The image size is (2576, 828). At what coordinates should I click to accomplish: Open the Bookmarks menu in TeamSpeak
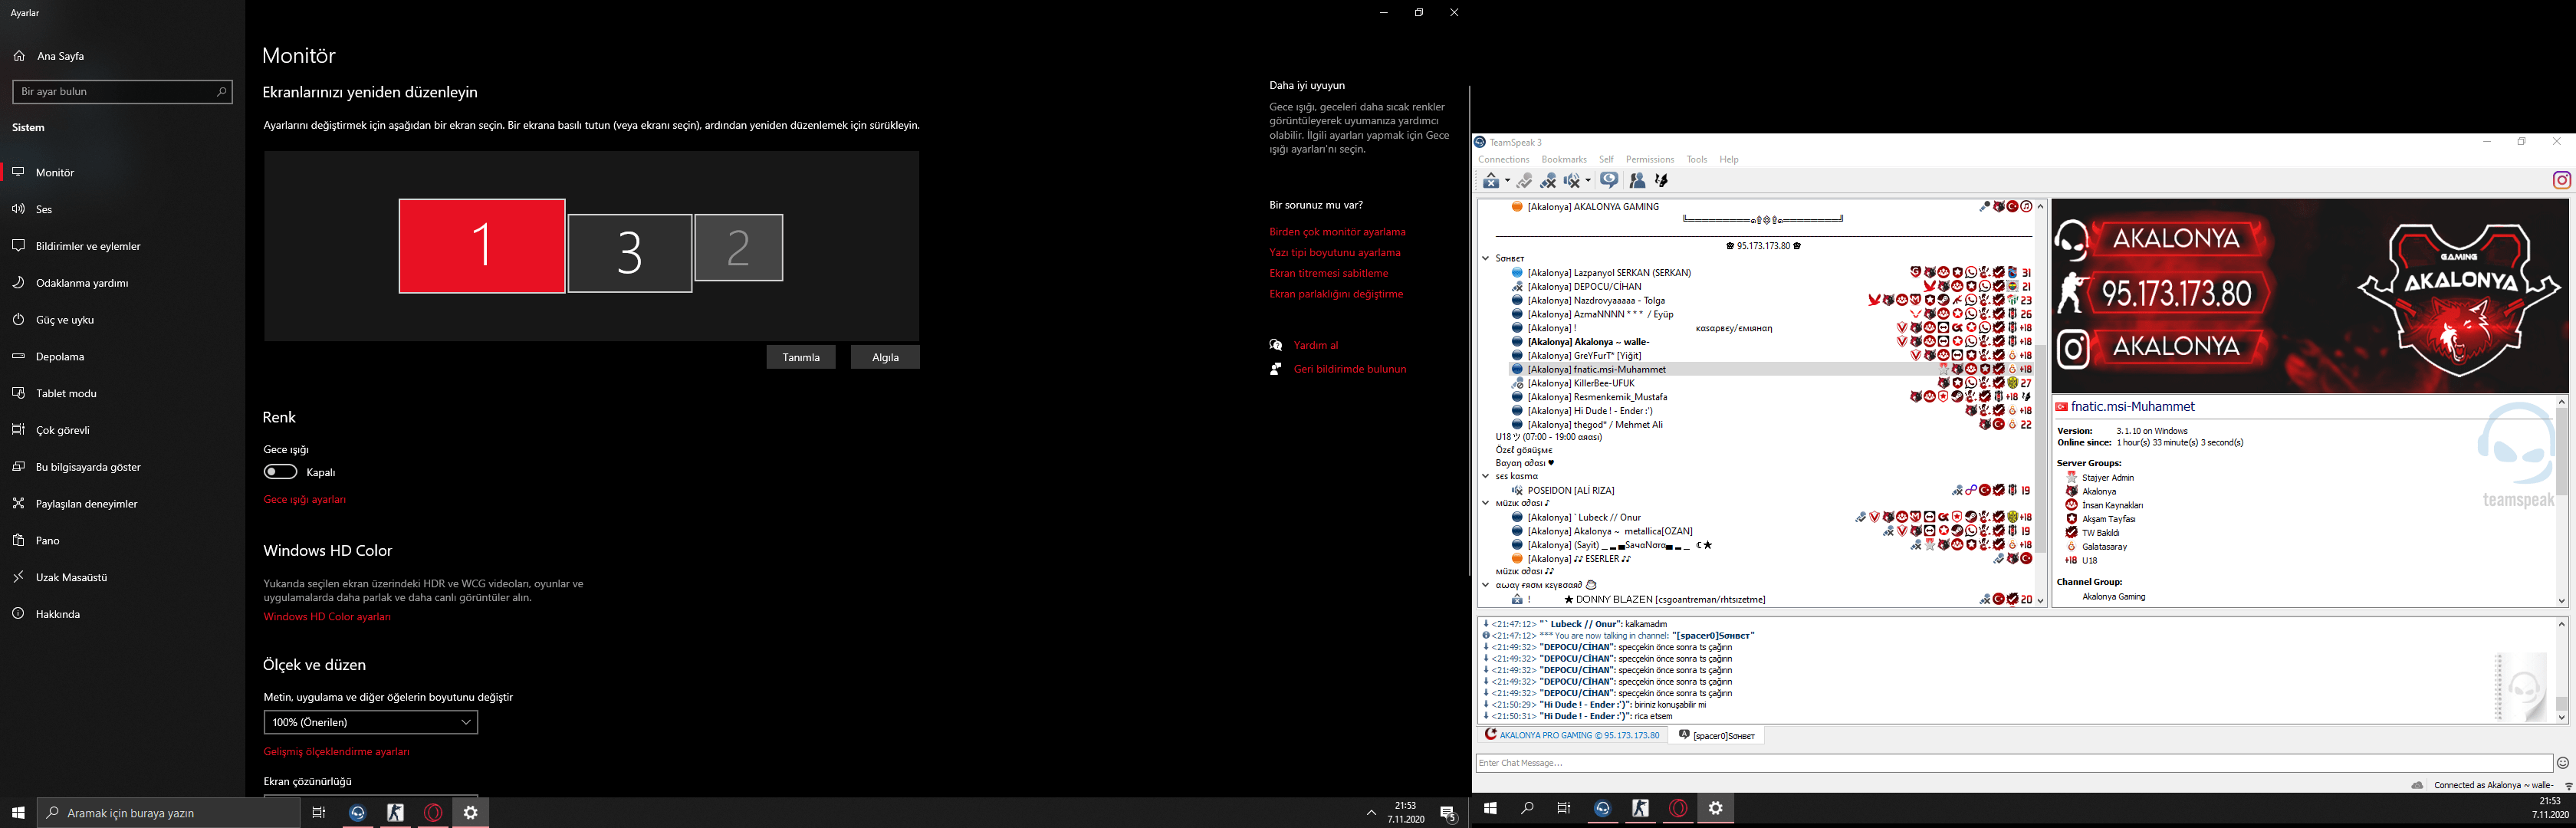coord(1564,159)
